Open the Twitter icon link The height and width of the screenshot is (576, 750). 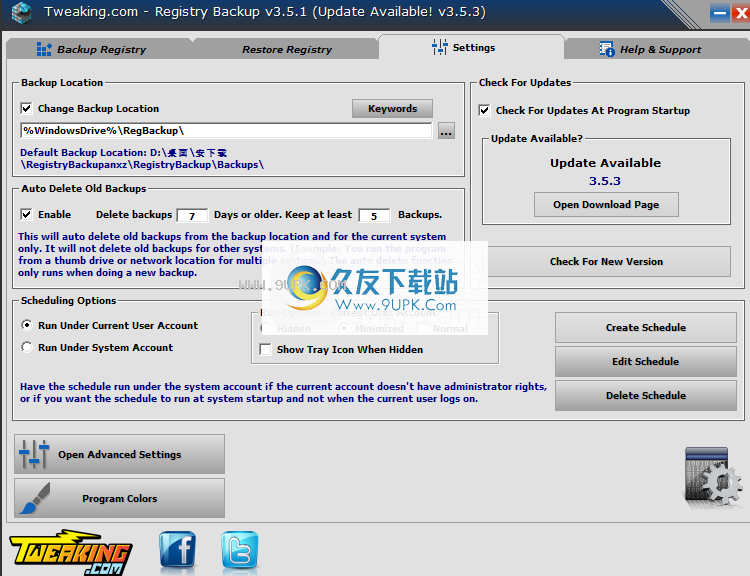pos(240,551)
